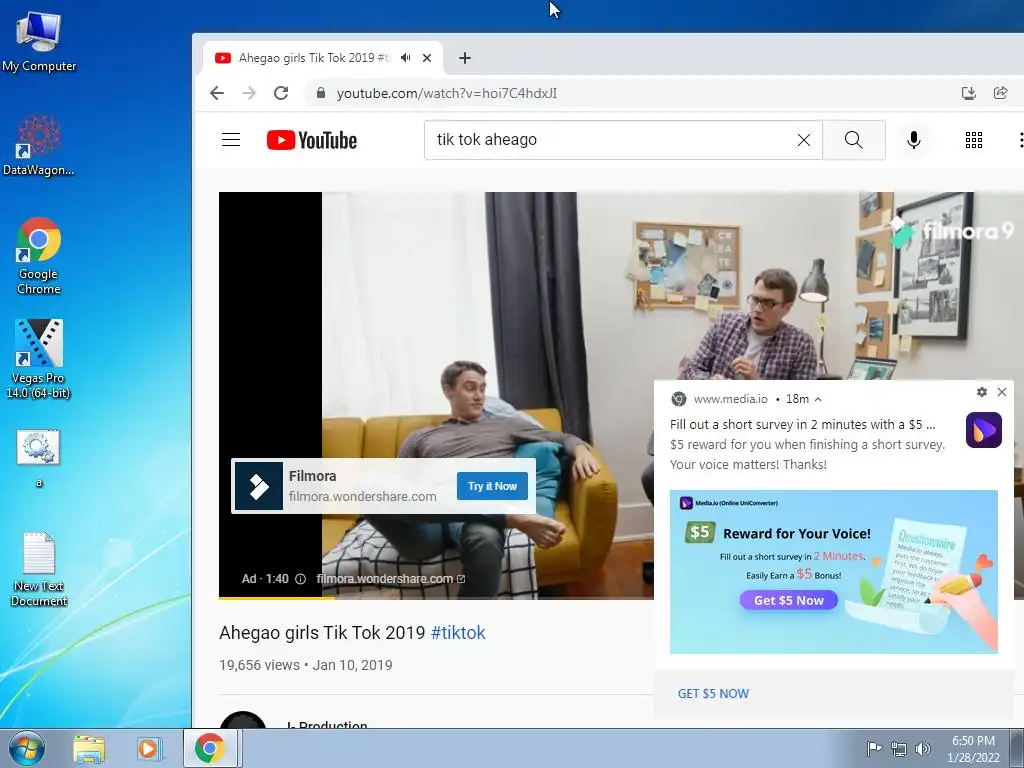The height and width of the screenshot is (768, 1024).
Task: Go forward in Chrome
Action: coord(249,93)
